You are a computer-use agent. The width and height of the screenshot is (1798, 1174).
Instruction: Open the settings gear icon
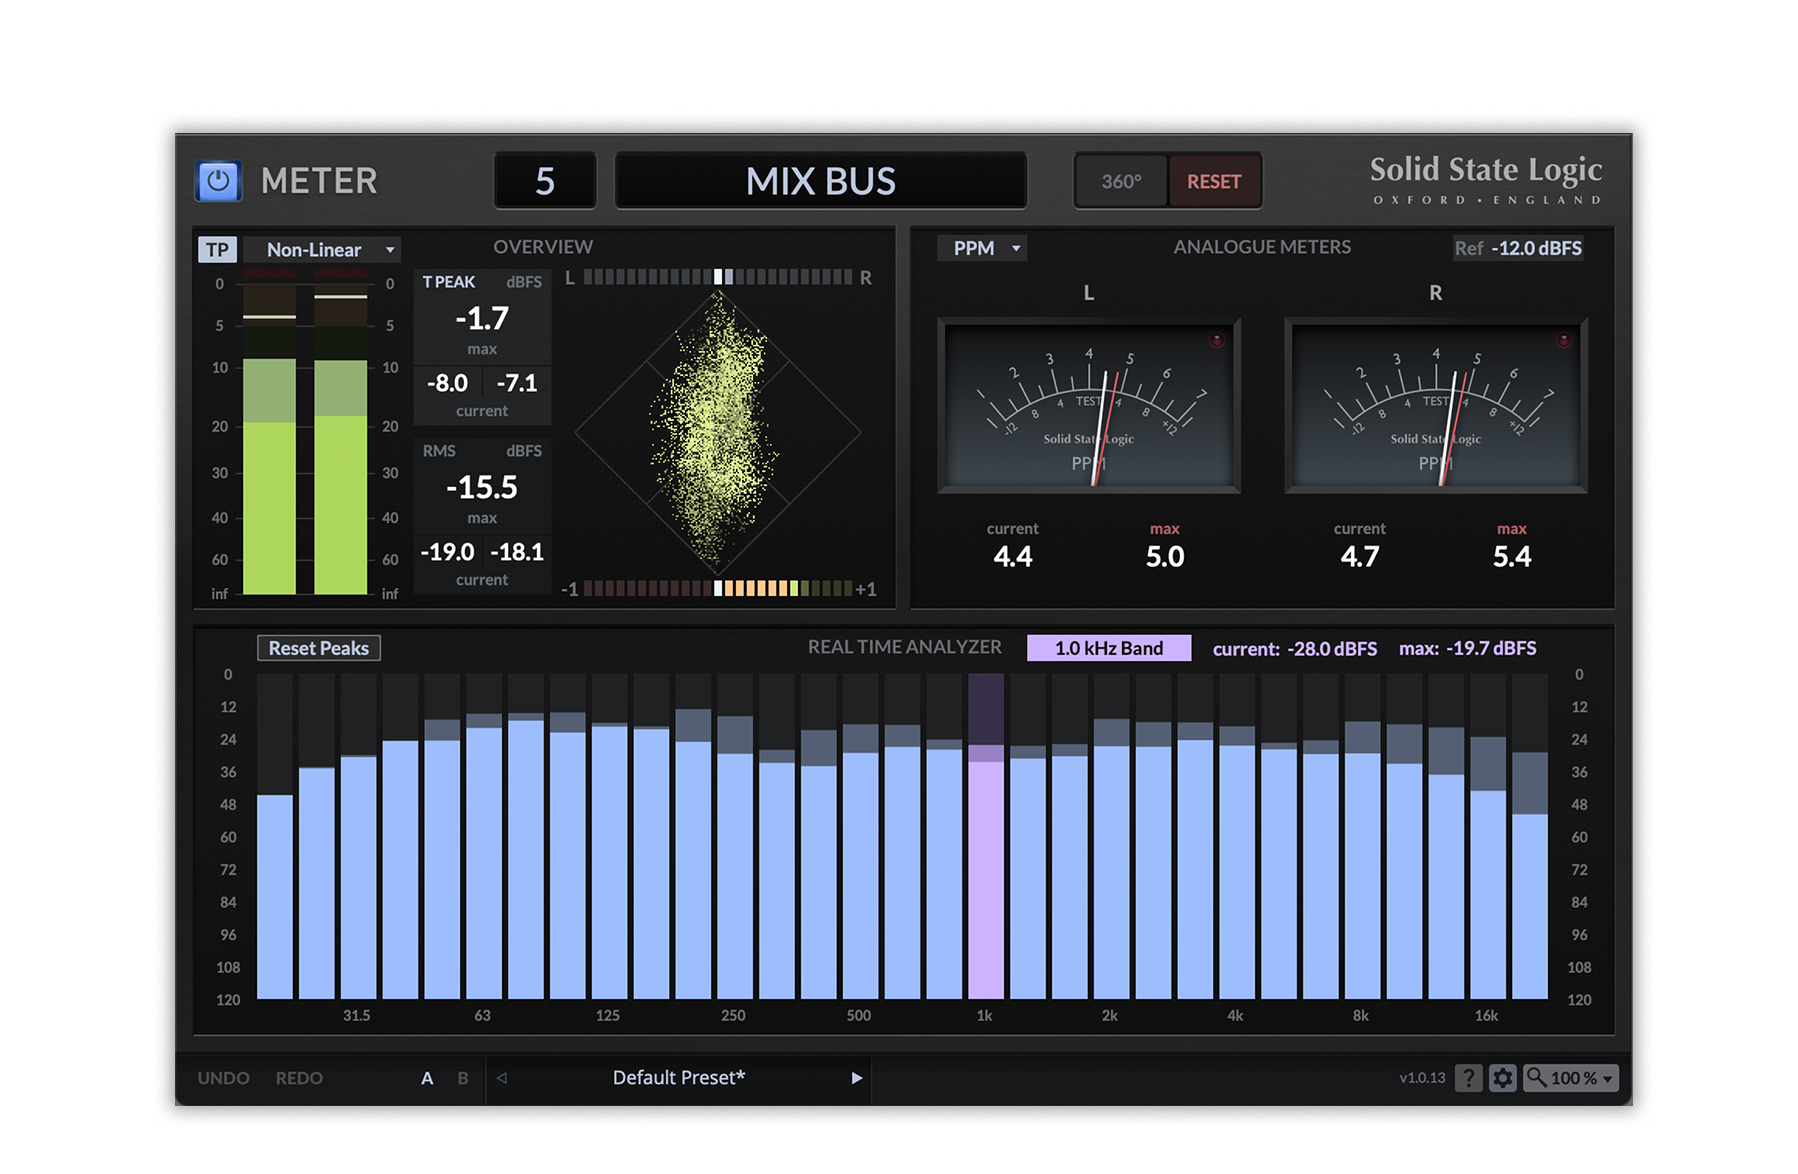1502,1078
